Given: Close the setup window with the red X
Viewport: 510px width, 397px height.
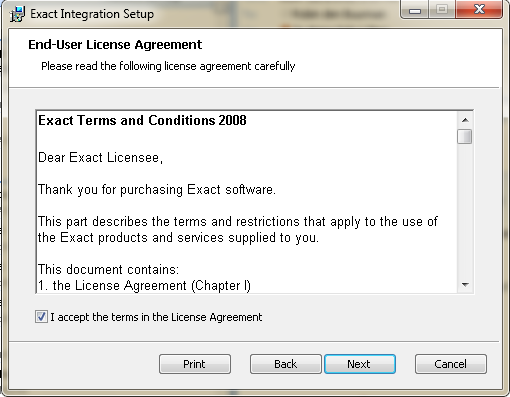Looking at the screenshot, I should click(x=479, y=10).
